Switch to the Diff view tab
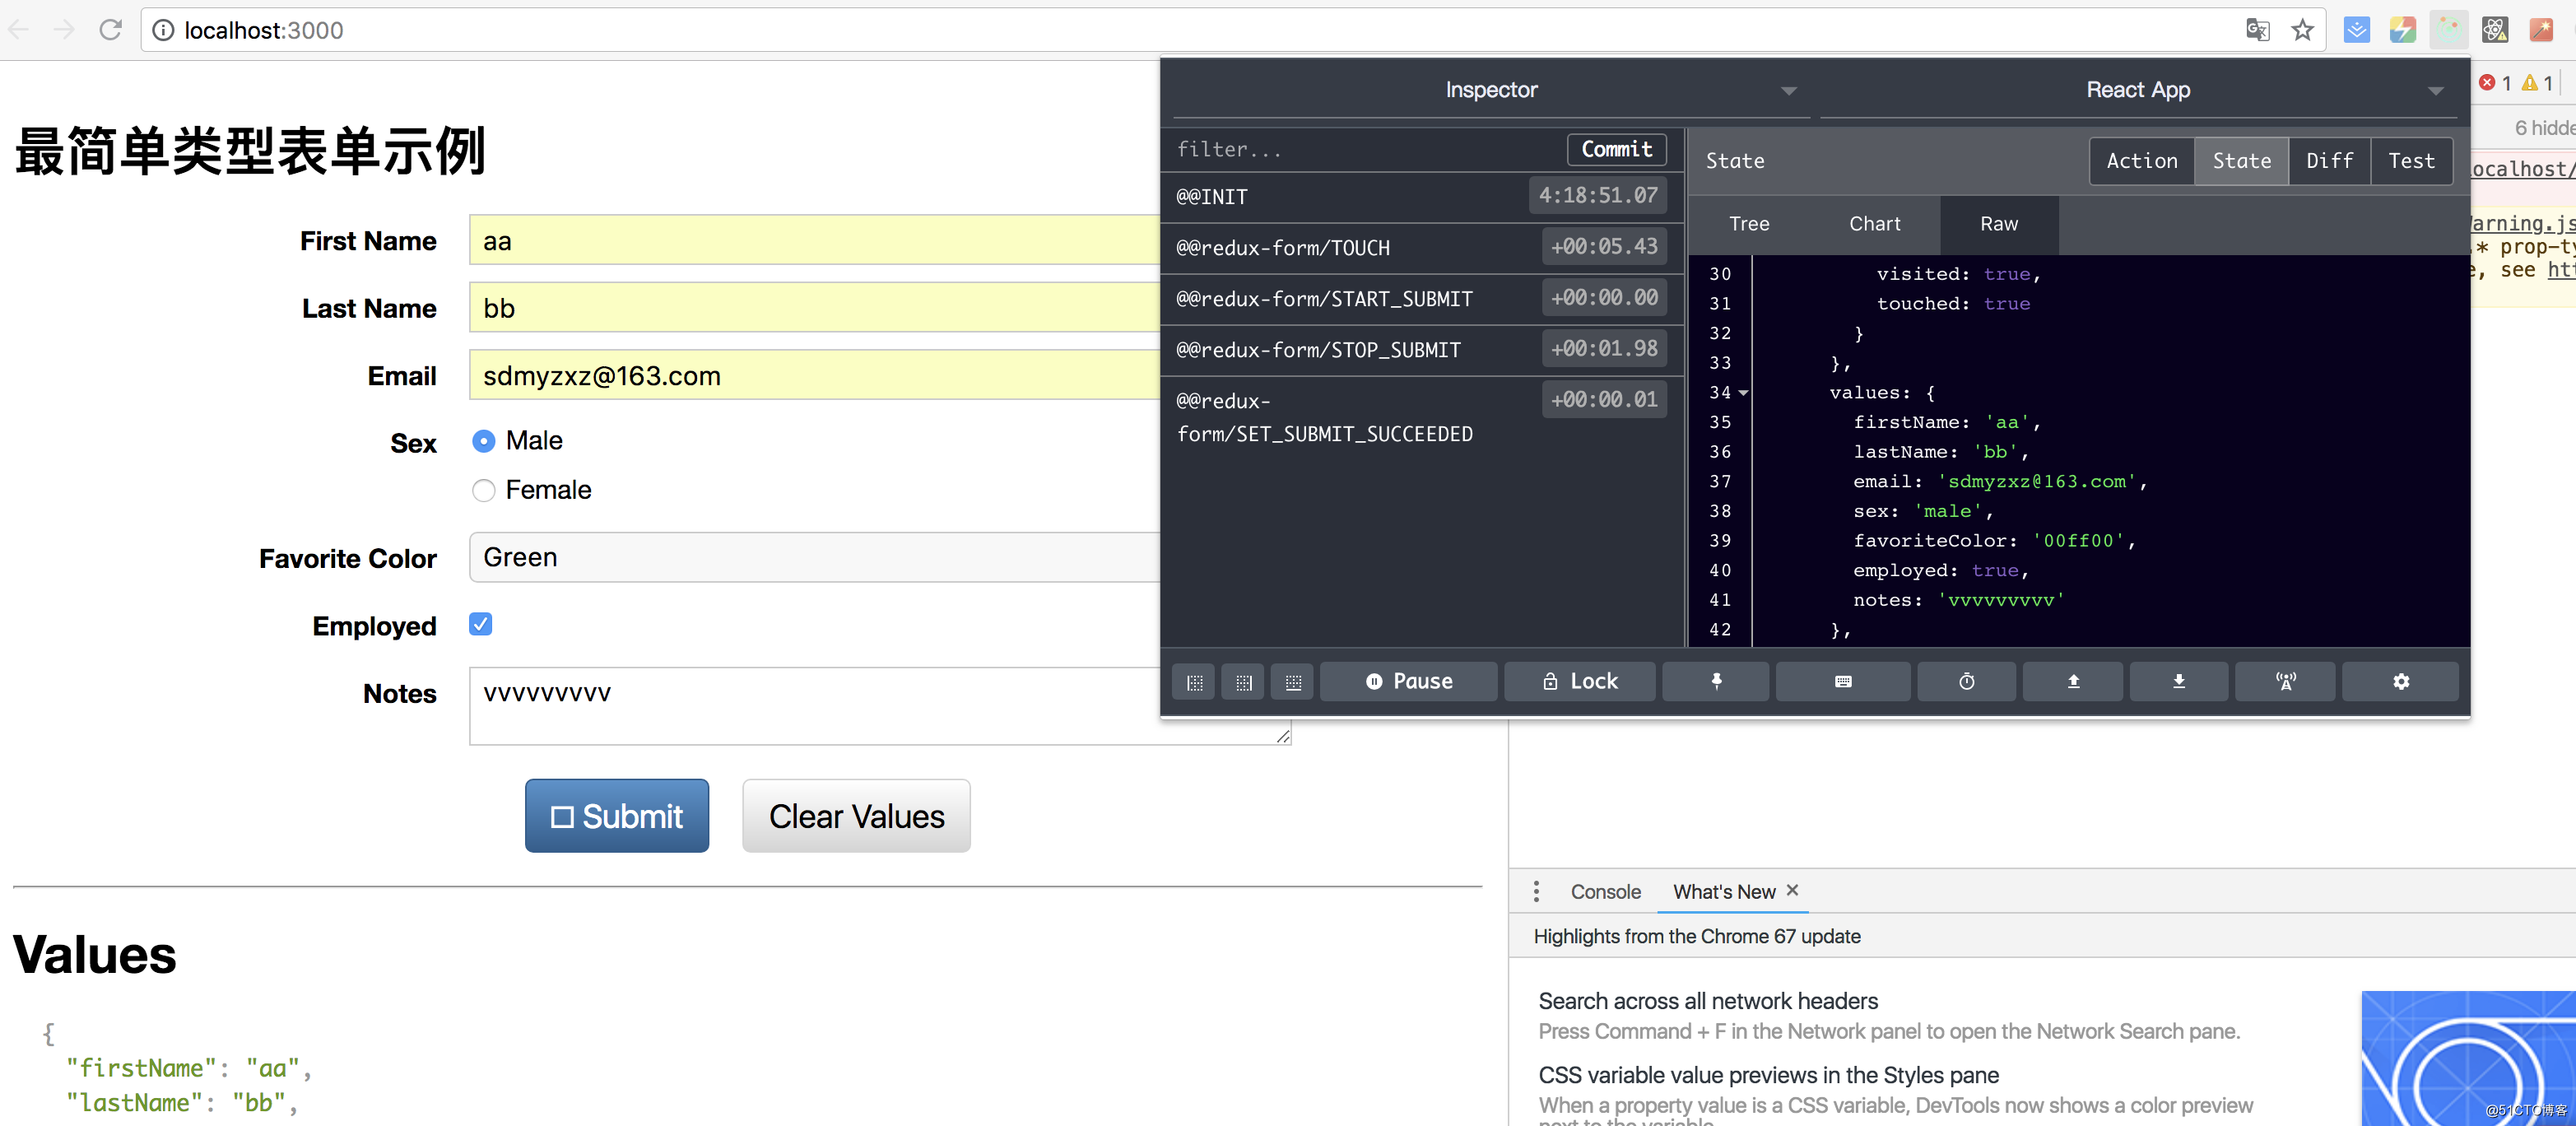This screenshot has height=1126, width=2576. coord(2329,161)
